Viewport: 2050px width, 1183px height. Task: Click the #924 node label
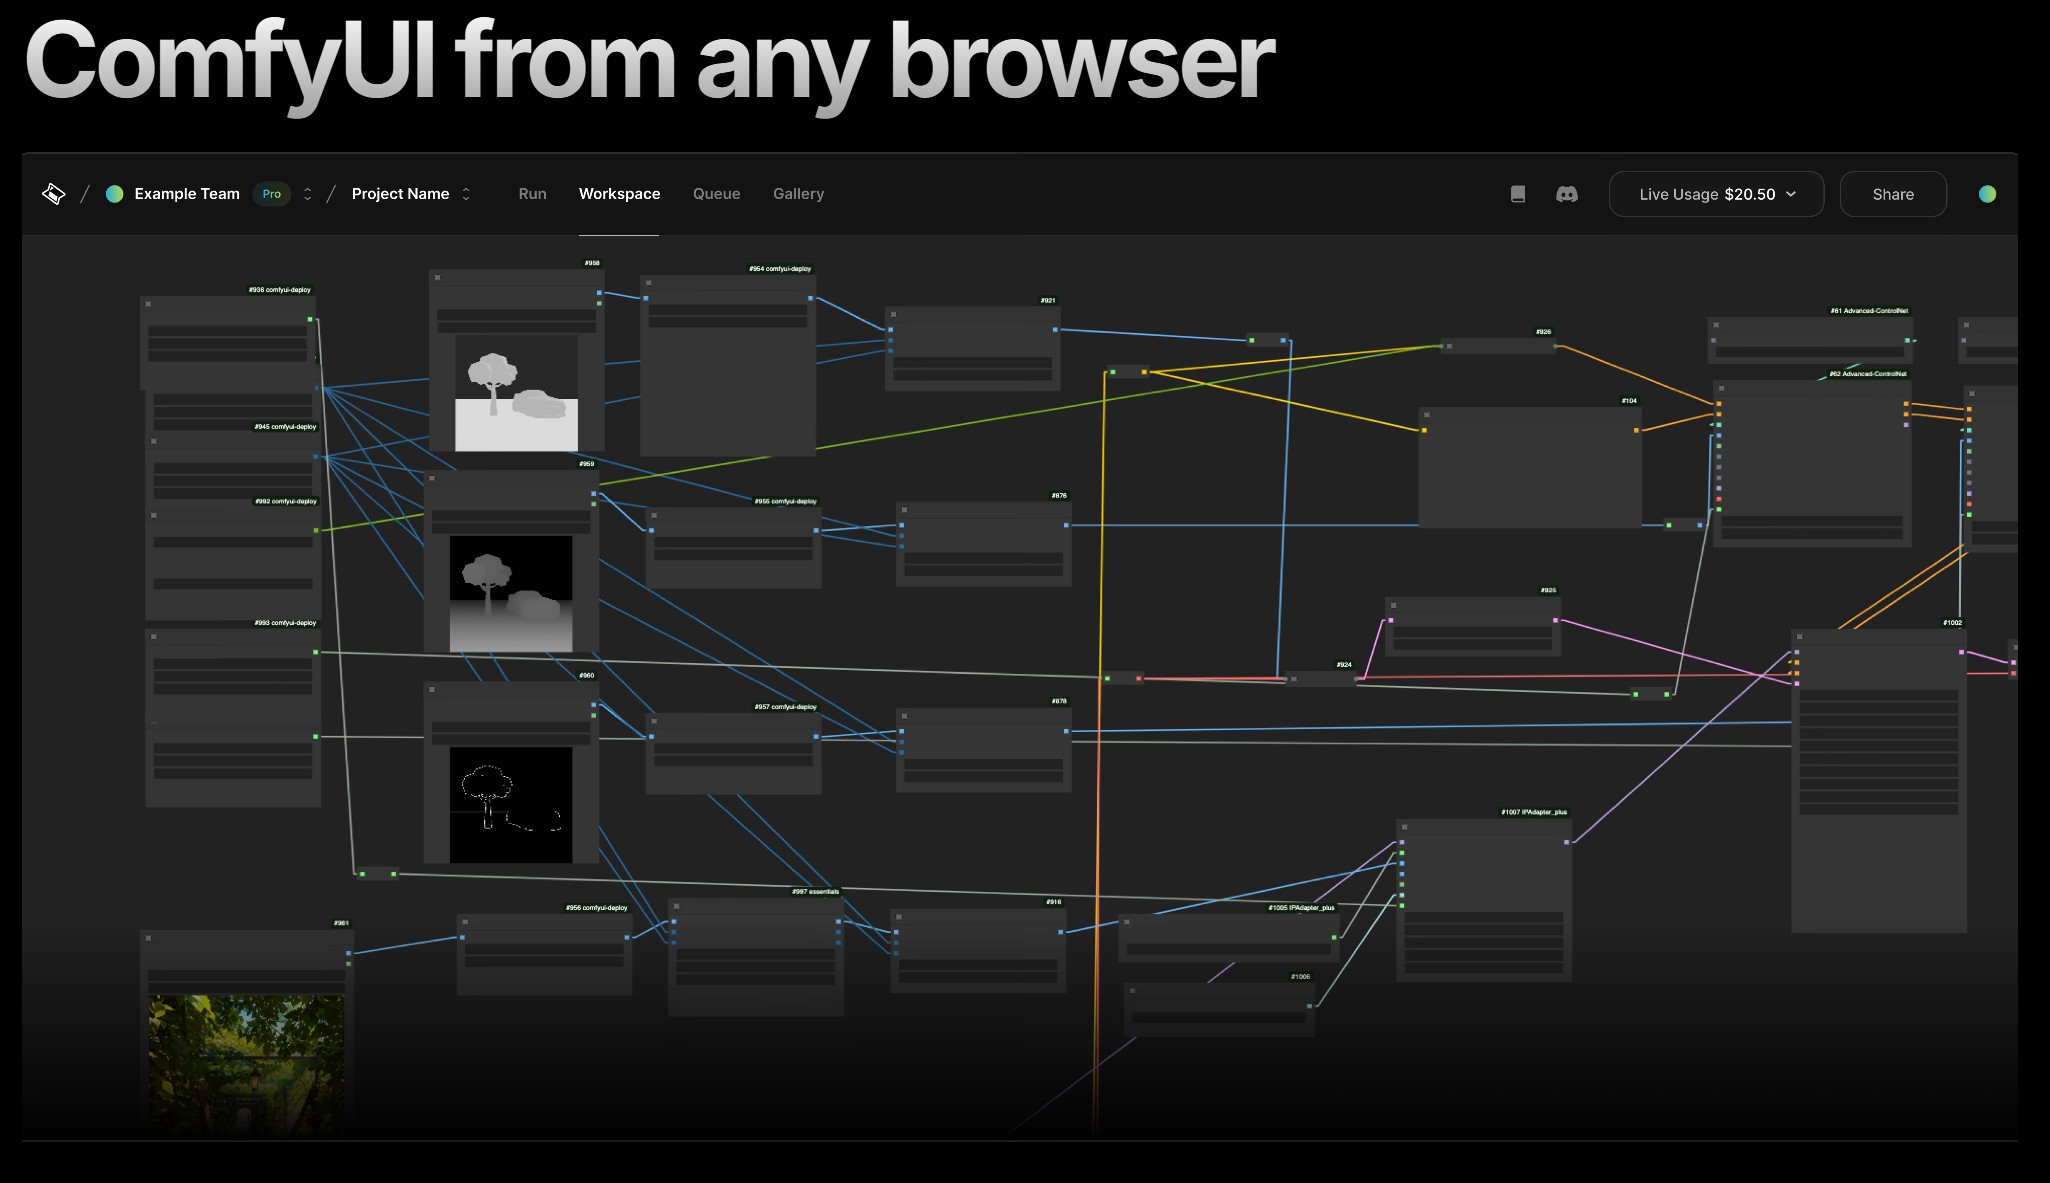click(1344, 665)
